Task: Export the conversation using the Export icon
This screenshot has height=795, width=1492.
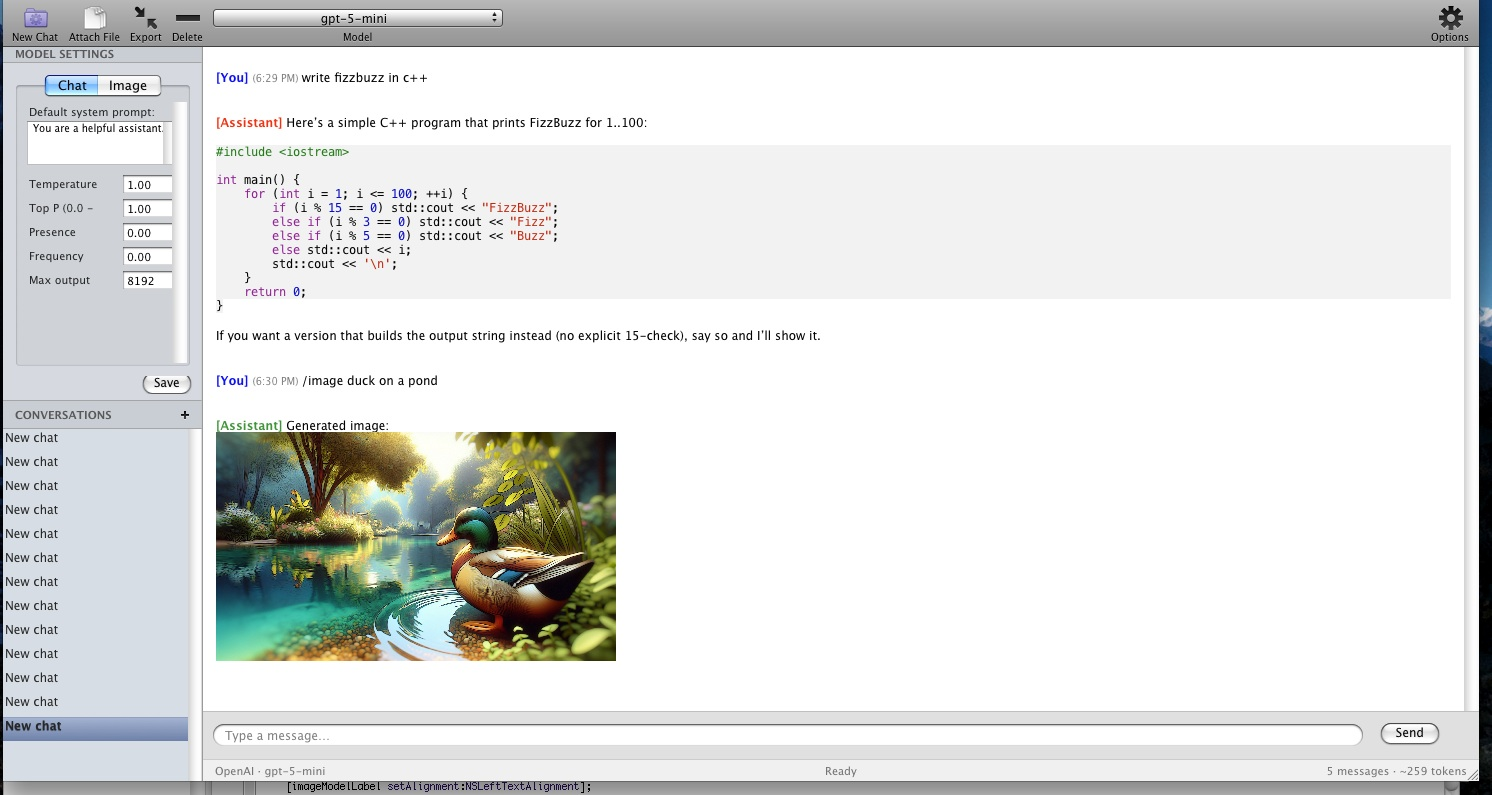Action: click(145, 18)
